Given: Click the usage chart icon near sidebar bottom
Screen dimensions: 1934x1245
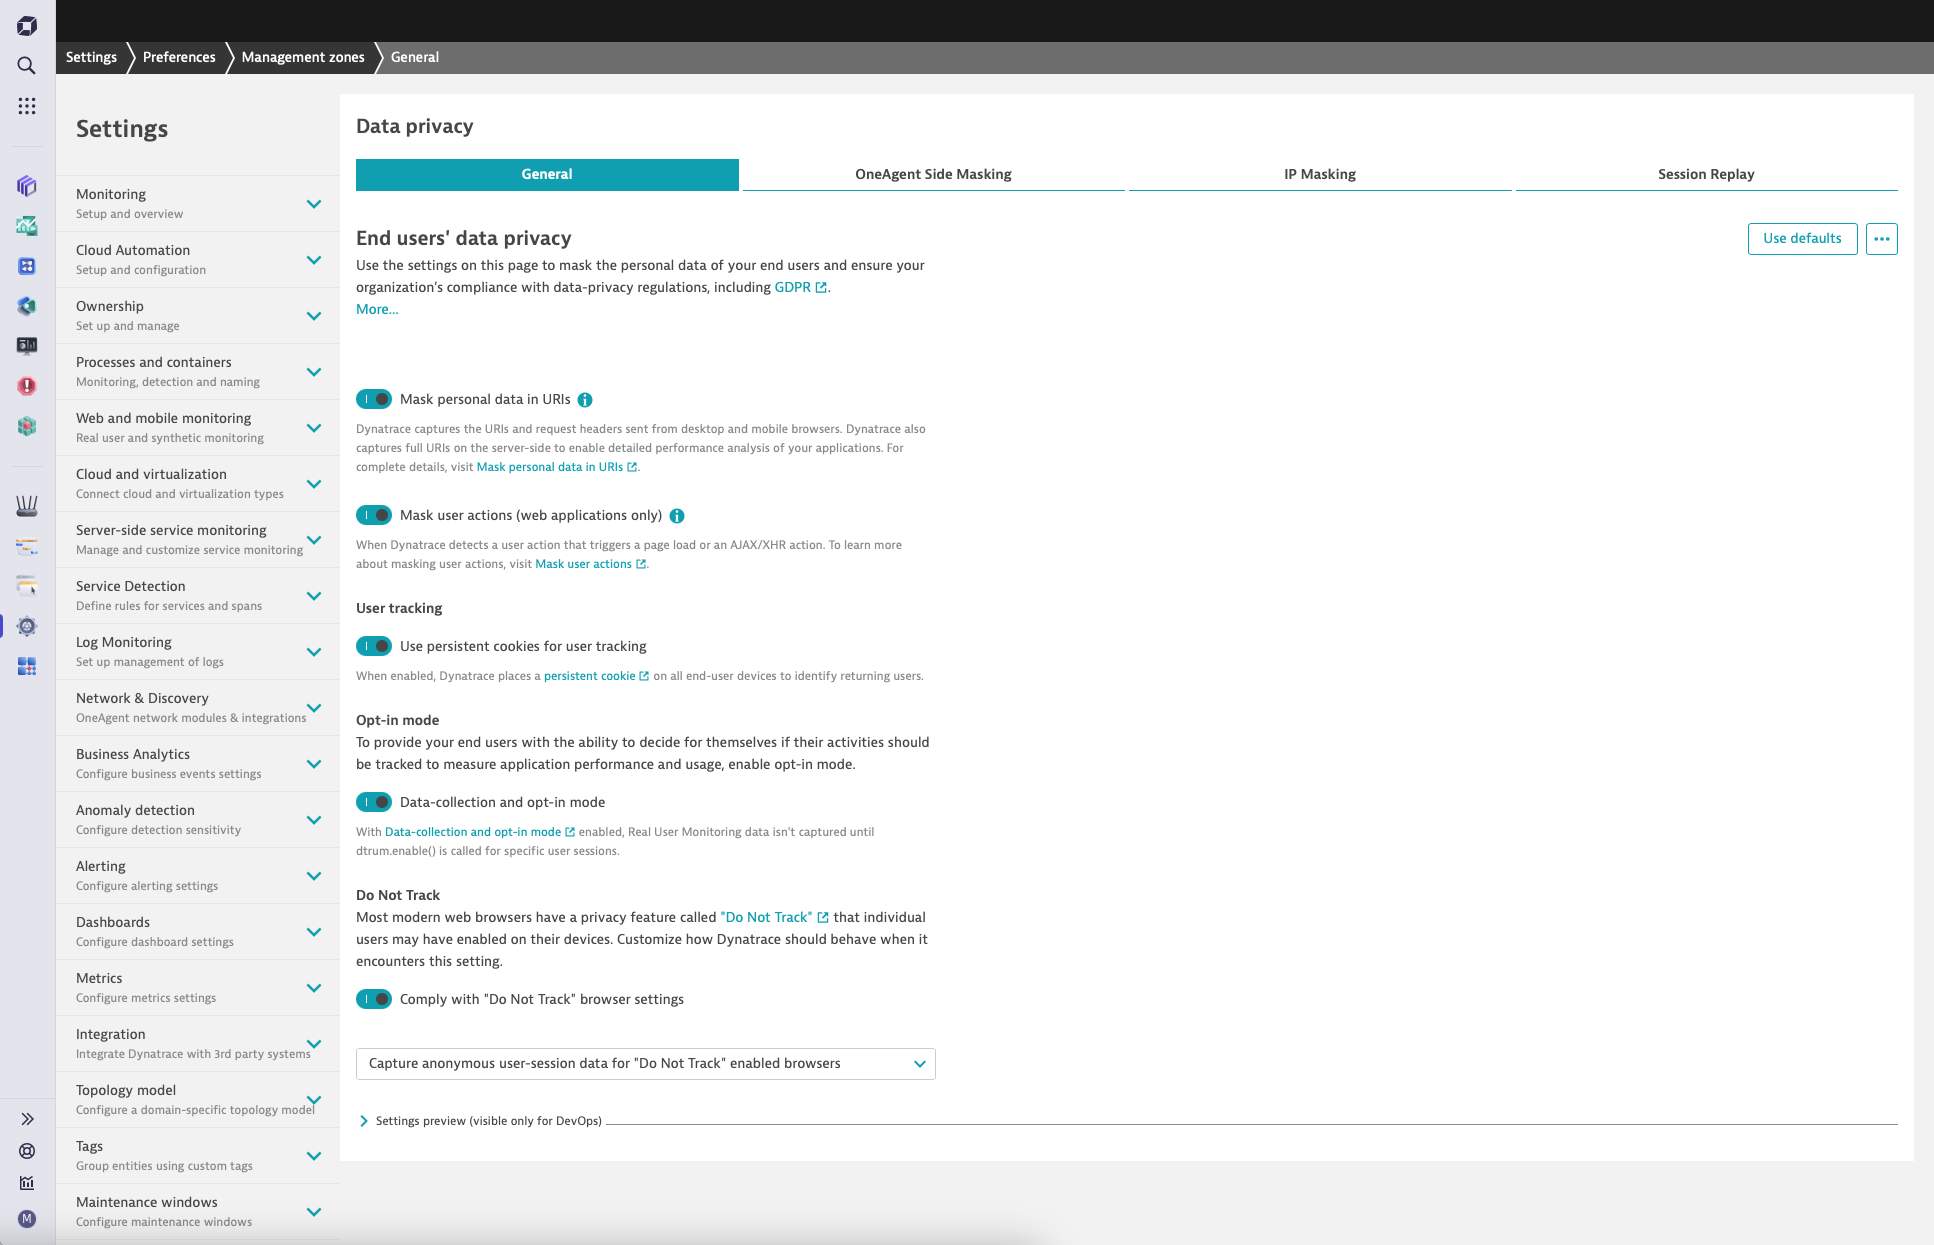Looking at the screenshot, I should [x=27, y=1183].
